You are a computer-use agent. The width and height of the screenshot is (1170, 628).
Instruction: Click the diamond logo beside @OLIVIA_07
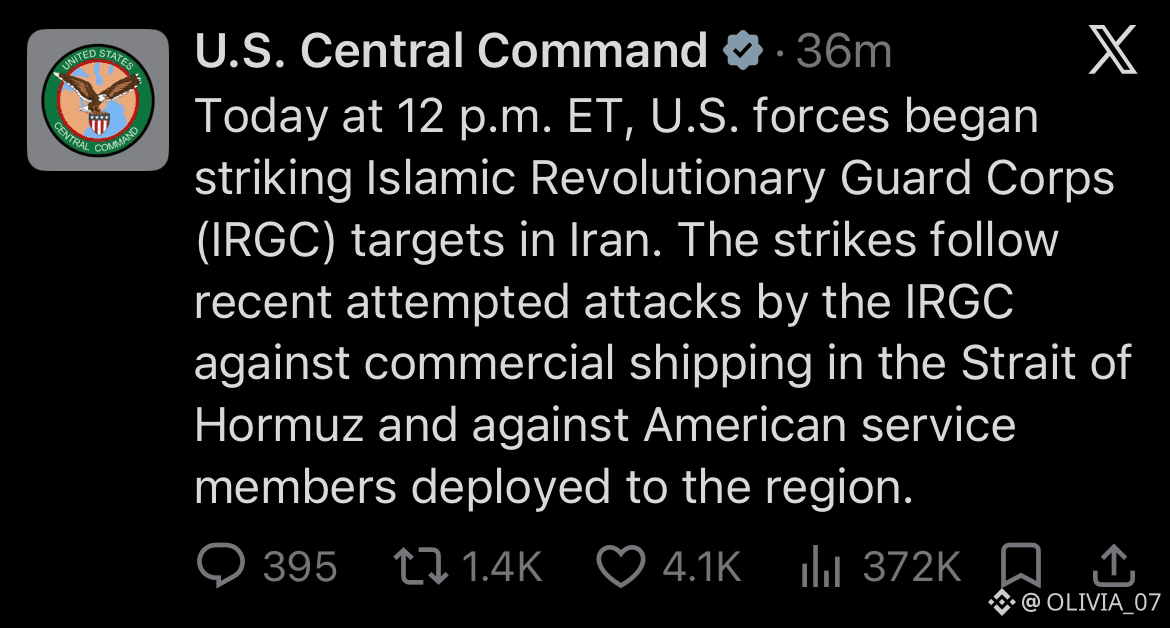point(1002,602)
